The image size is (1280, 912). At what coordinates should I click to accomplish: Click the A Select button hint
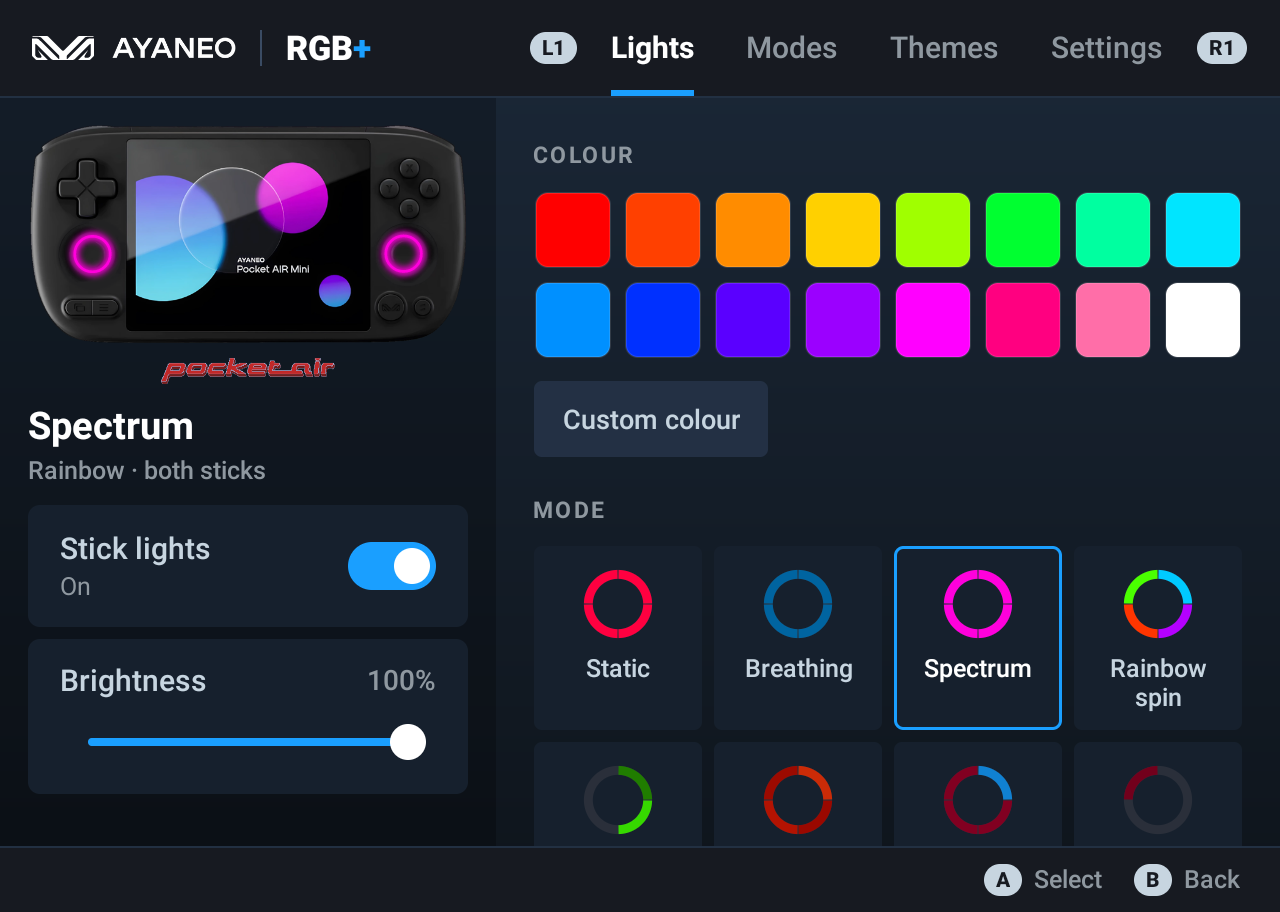[x=1043, y=880]
